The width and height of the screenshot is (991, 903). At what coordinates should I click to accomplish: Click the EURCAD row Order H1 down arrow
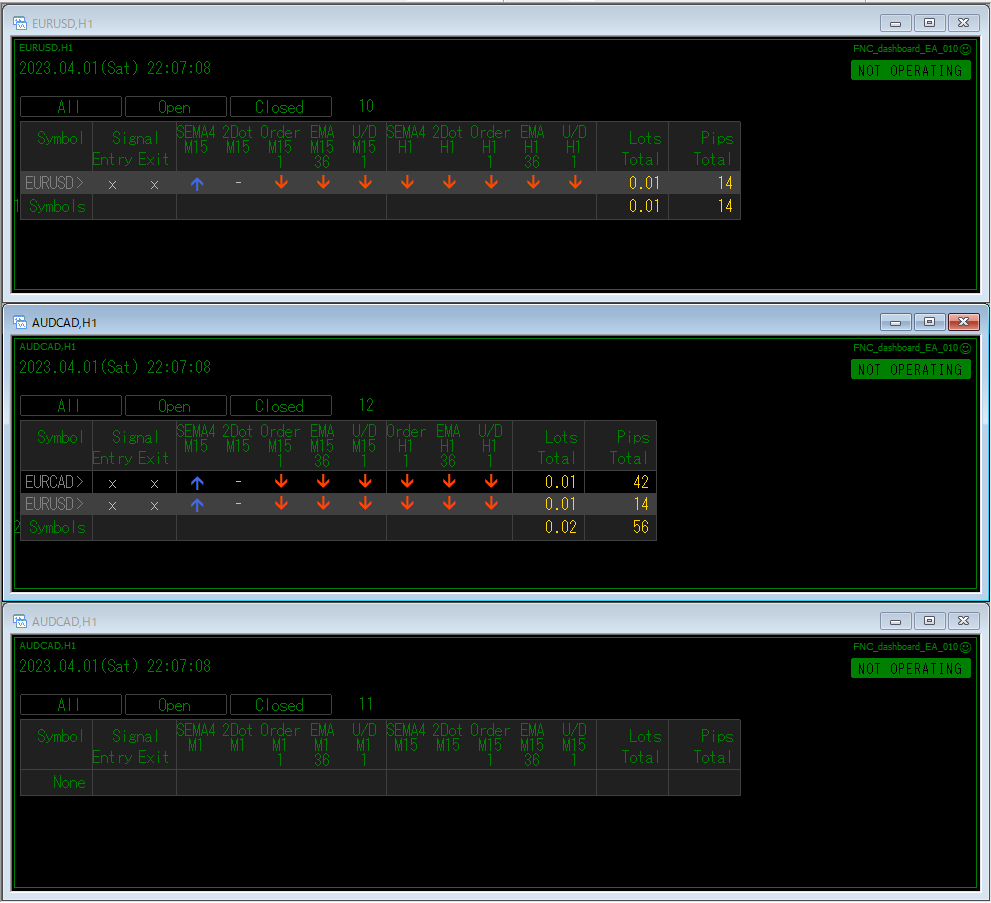[x=407, y=482]
